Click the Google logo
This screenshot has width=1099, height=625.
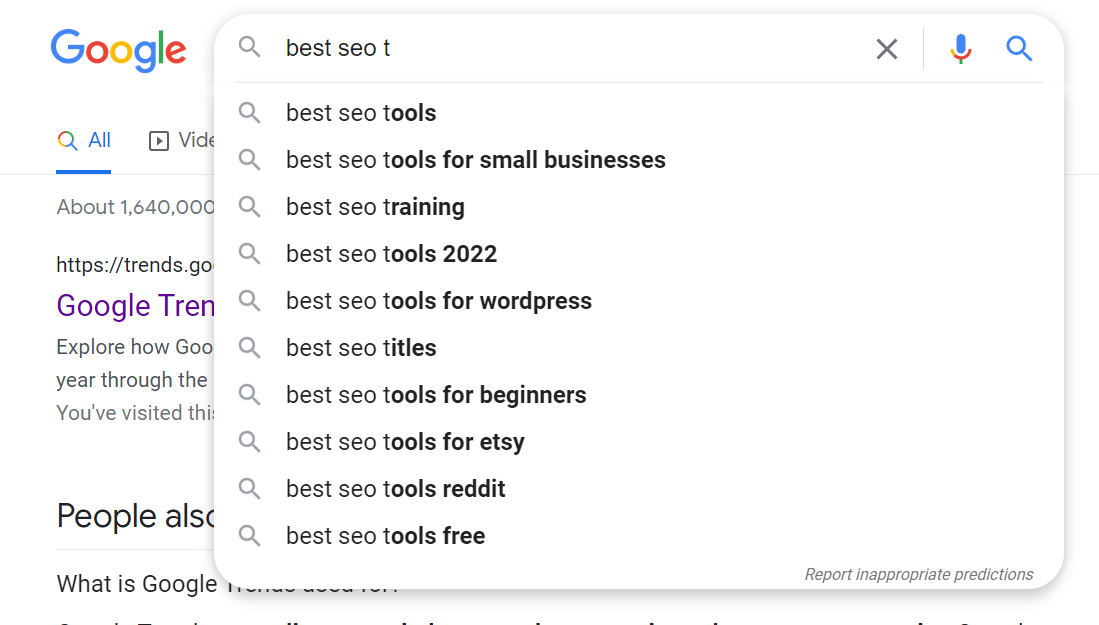tap(118, 49)
